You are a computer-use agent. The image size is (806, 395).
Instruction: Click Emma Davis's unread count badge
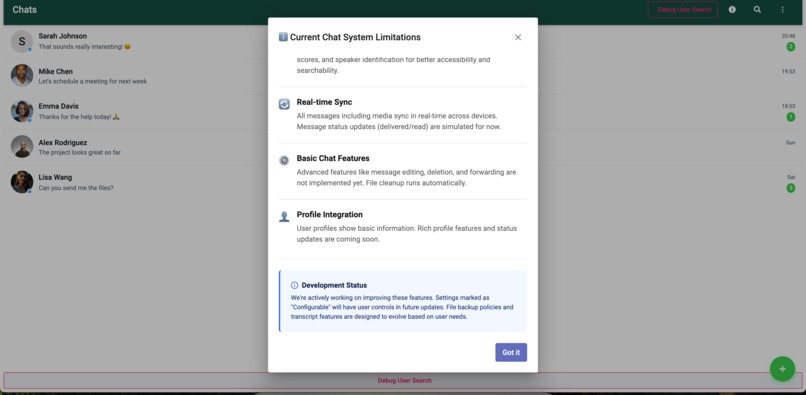tap(791, 117)
